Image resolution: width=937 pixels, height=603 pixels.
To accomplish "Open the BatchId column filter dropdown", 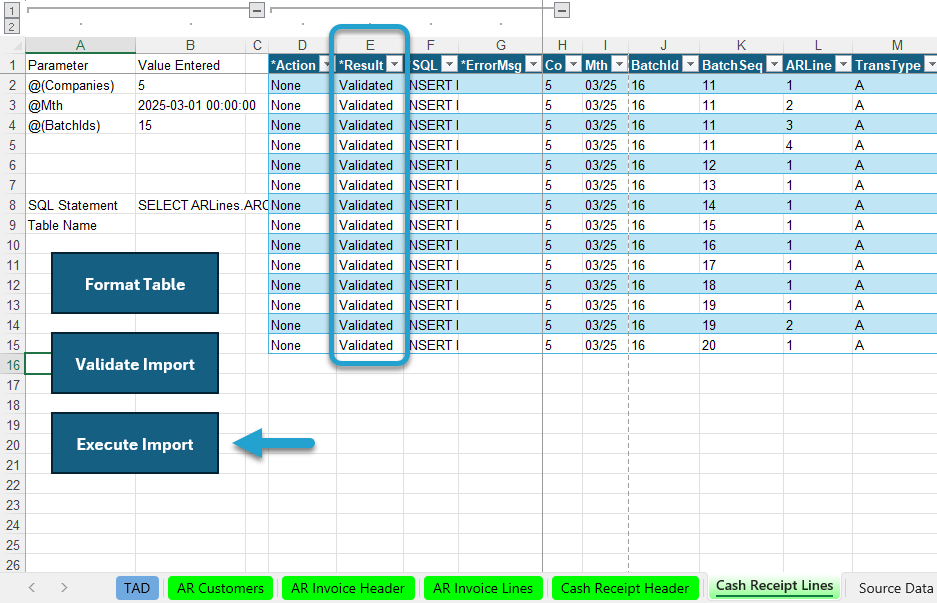I will click(x=690, y=65).
